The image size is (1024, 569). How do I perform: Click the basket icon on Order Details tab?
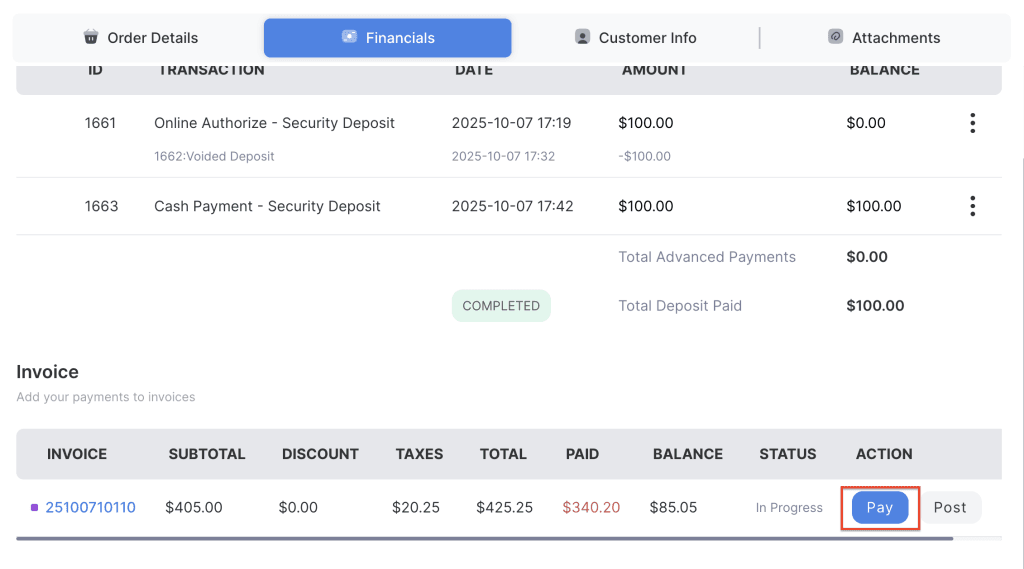tap(91, 37)
